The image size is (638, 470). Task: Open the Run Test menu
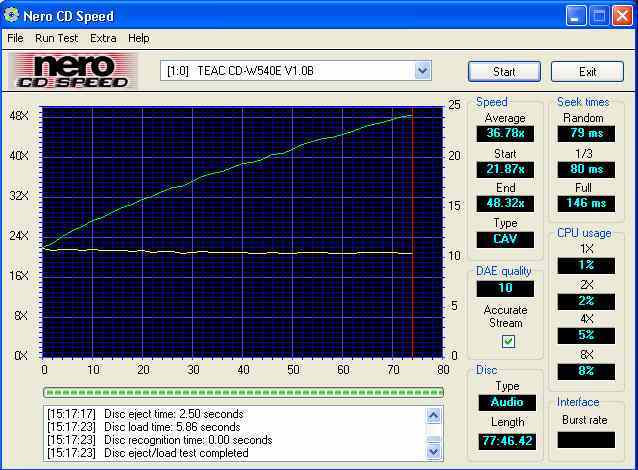pyautogui.click(x=57, y=38)
